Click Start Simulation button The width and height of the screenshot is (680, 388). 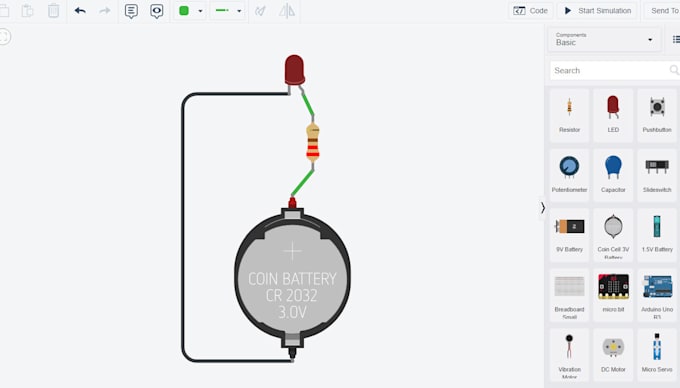point(598,11)
